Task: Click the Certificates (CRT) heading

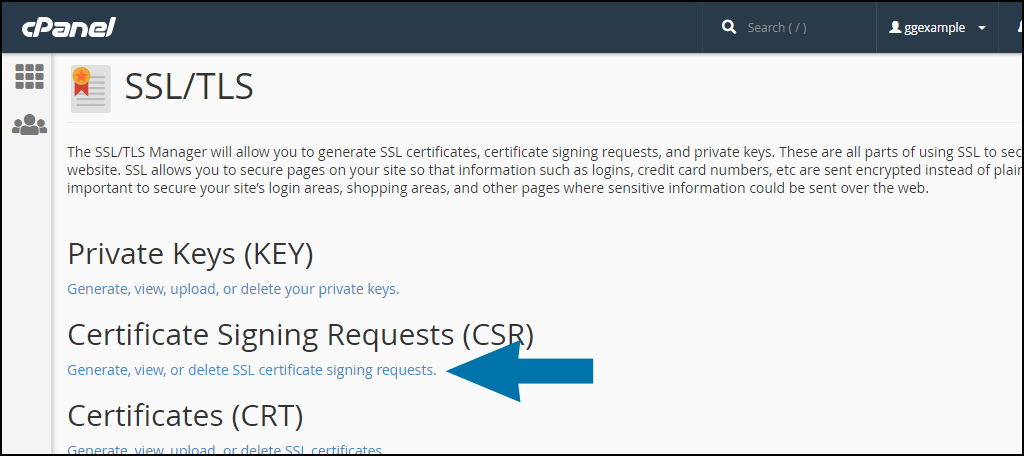Action: point(185,414)
